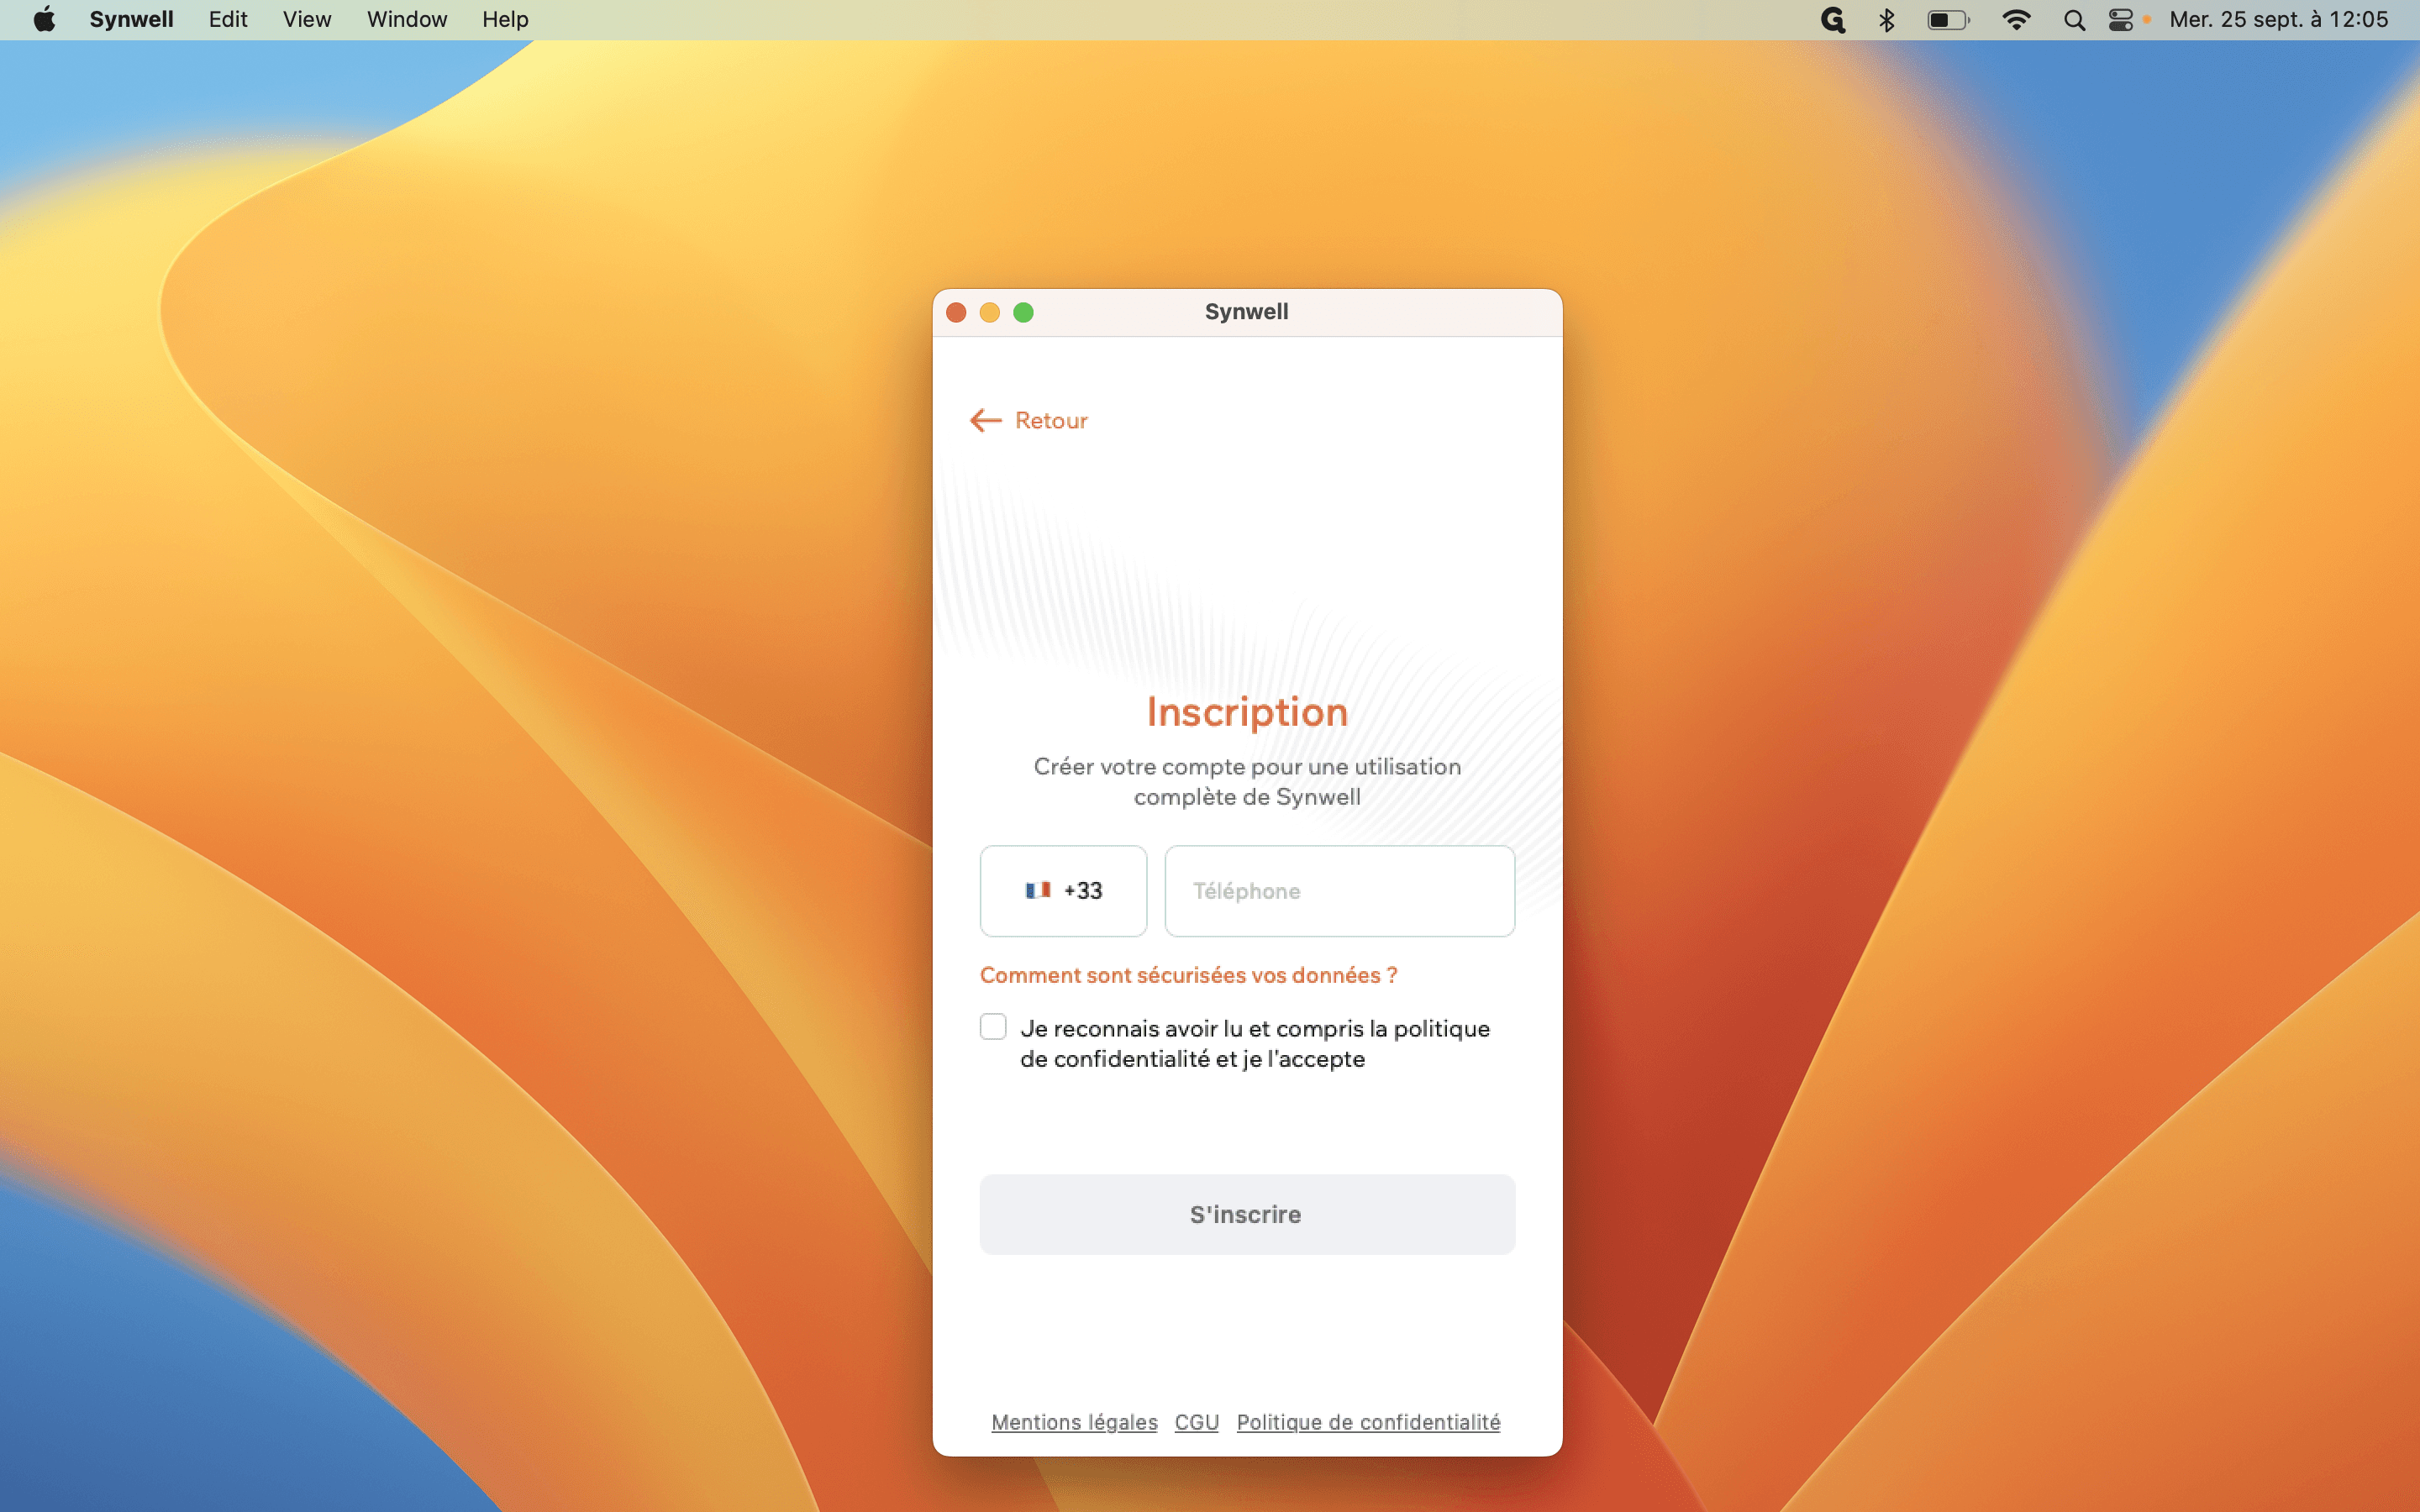Viewport: 2420px width, 1512px height.
Task: Click the Retour back arrow icon
Action: (985, 420)
